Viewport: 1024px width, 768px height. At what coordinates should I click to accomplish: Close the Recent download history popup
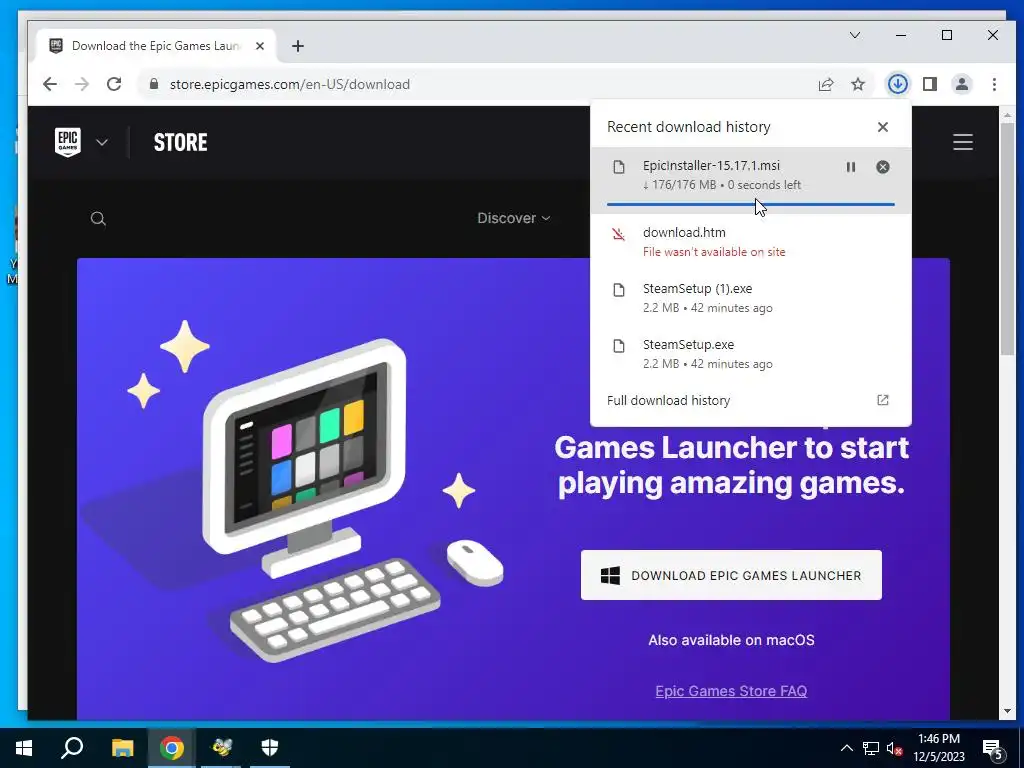click(882, 127)
